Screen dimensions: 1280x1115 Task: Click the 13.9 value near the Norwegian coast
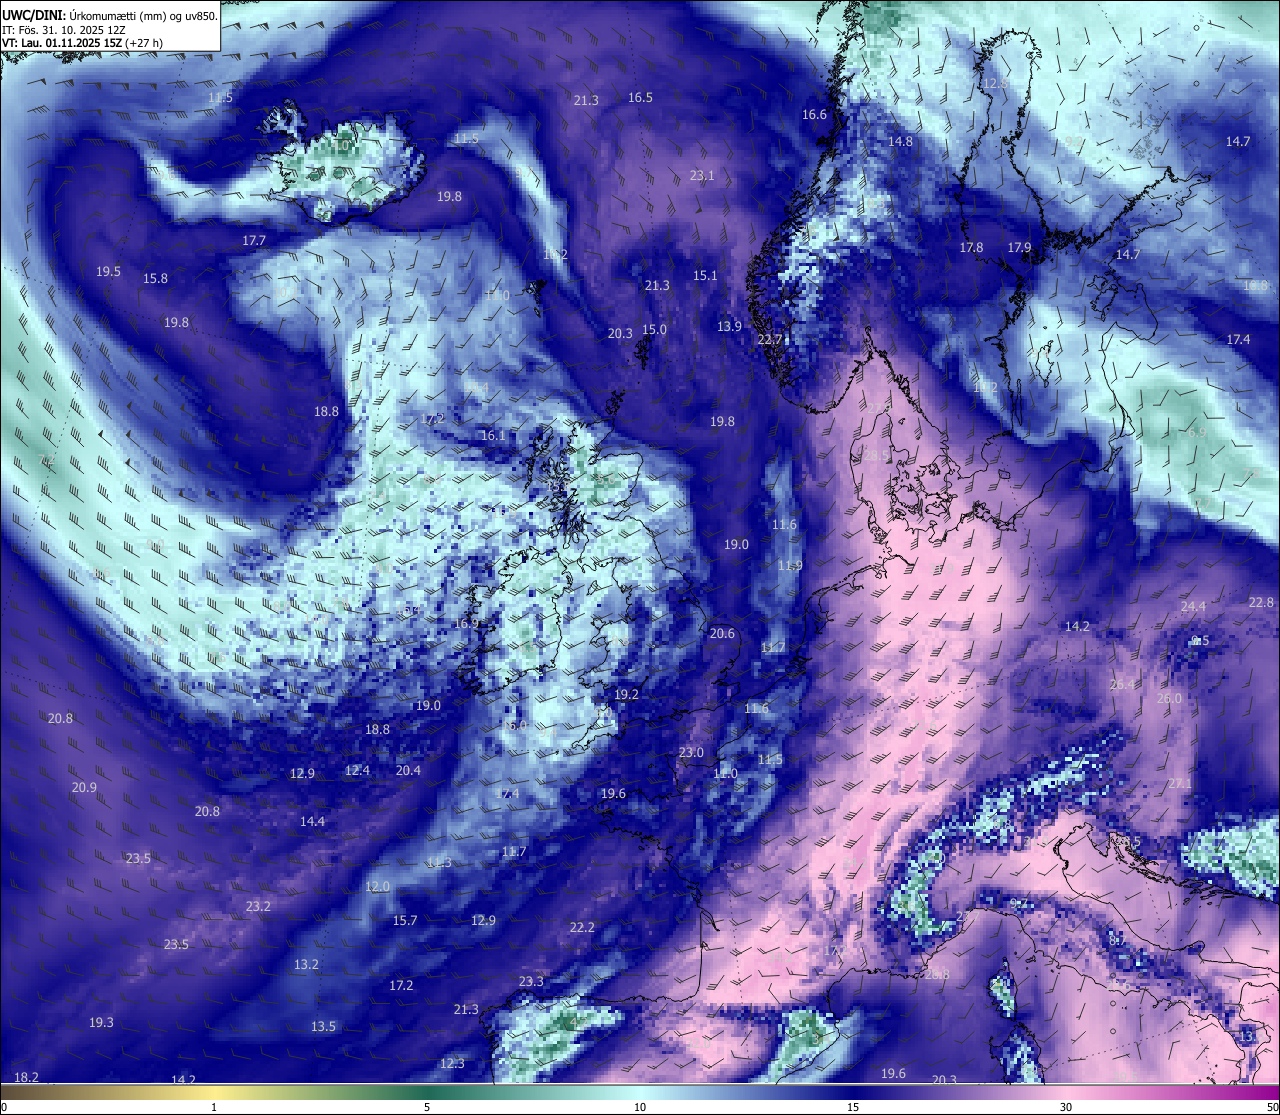[x=729, y=326]
